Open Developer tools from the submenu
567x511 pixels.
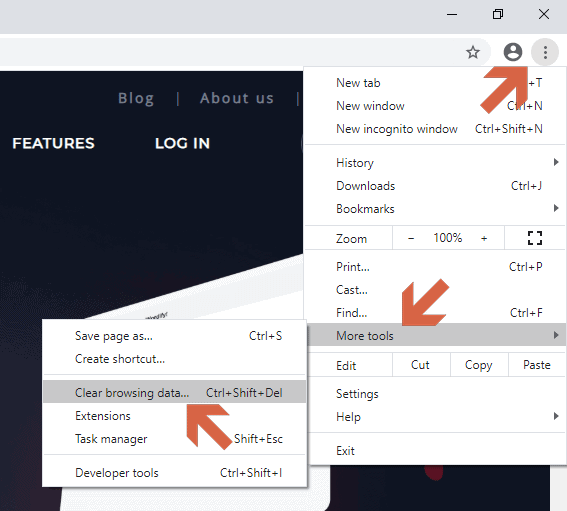(174, 473)
